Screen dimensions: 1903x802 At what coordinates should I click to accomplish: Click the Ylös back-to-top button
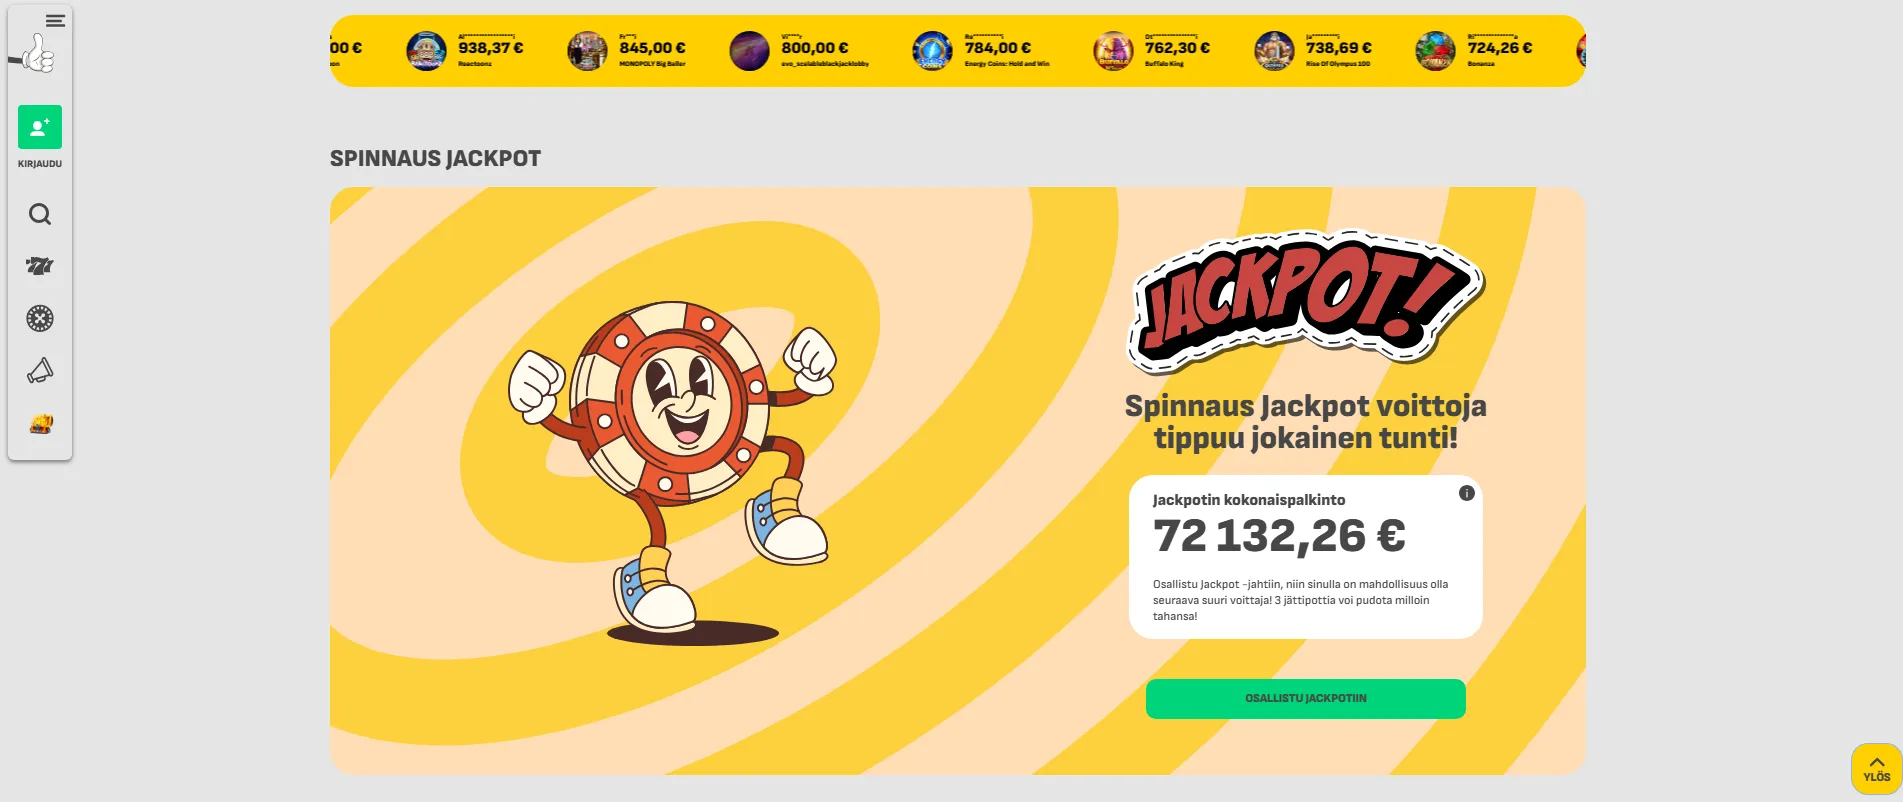click(x=1877, y=769)
